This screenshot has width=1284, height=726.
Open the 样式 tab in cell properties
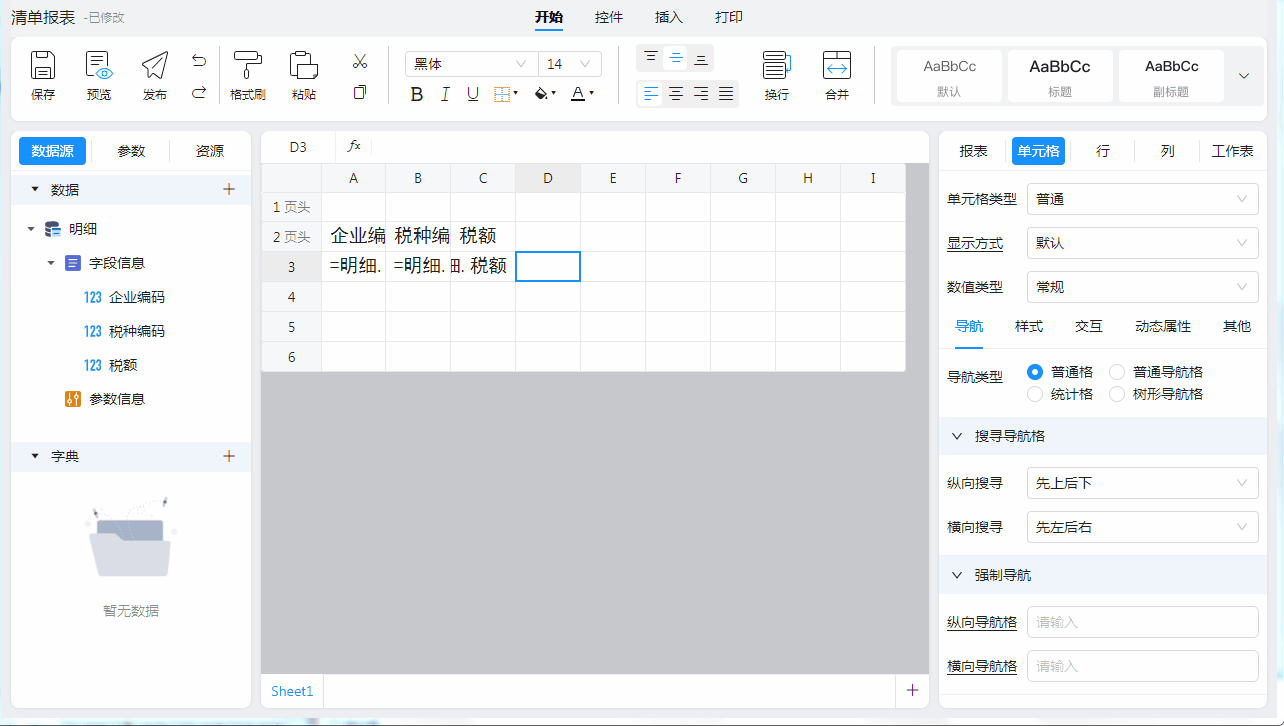1029,326
